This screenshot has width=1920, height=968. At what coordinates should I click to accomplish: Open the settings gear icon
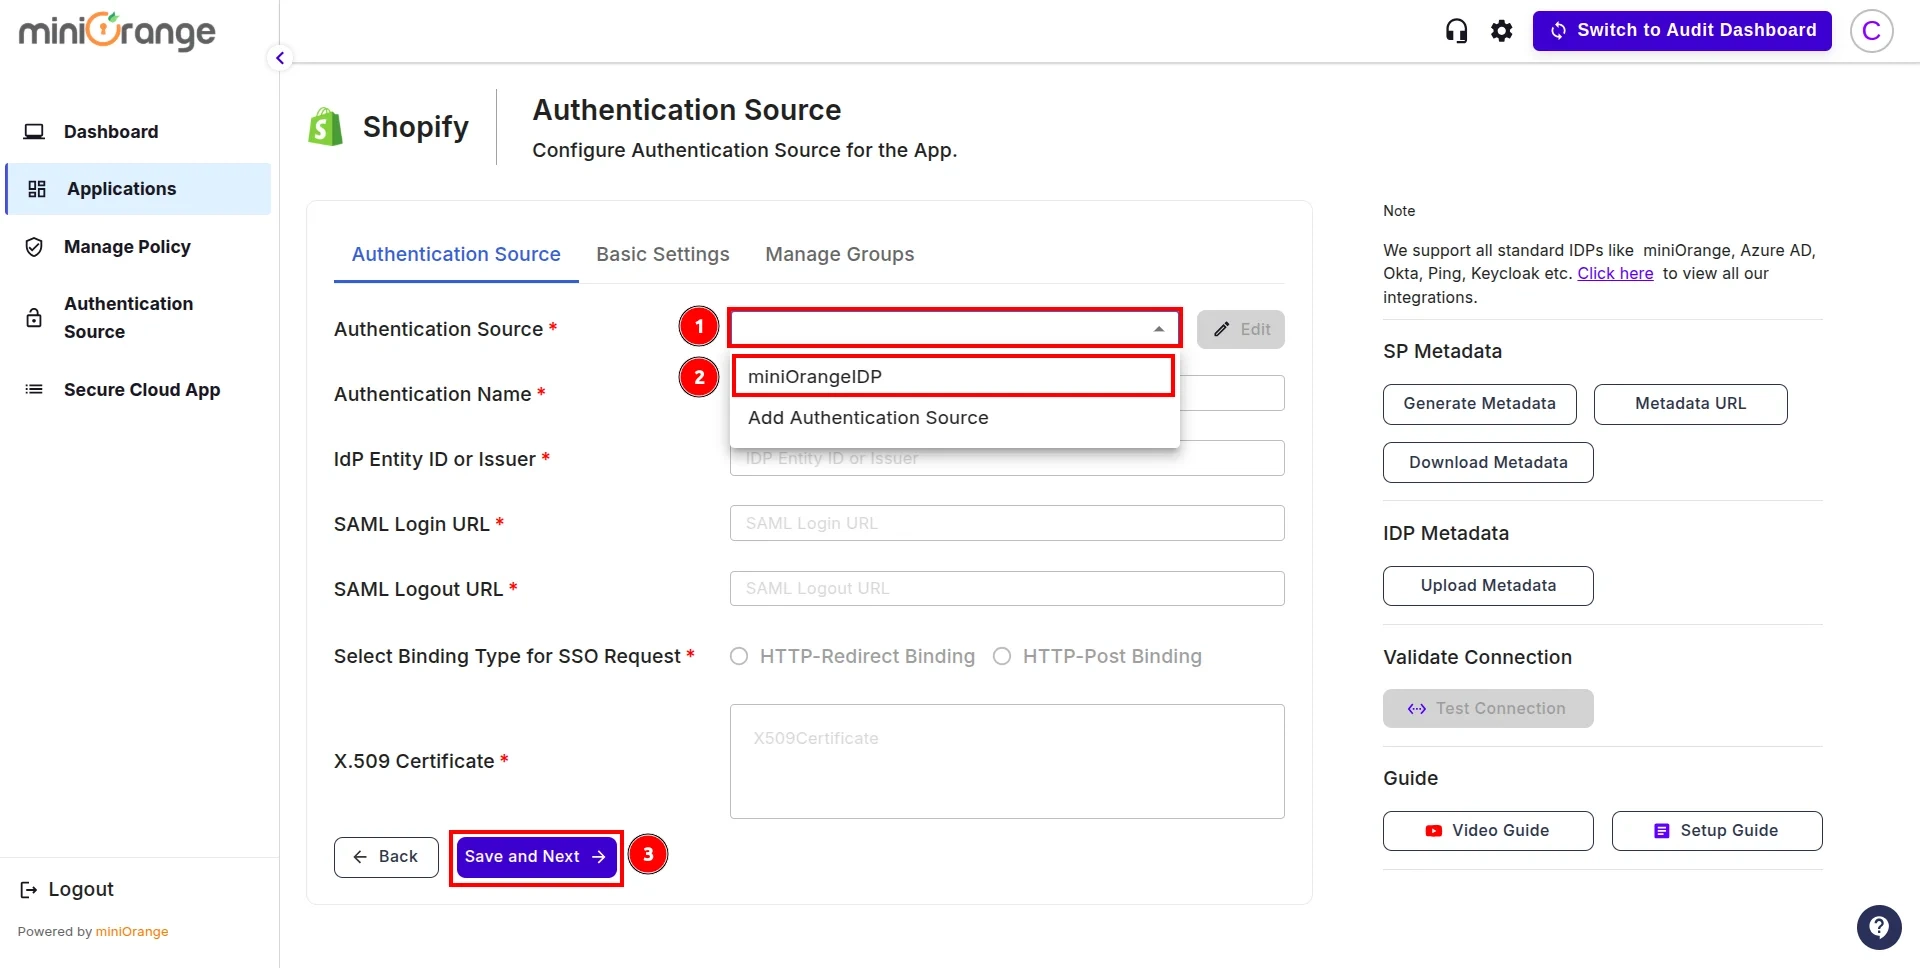pos(1502,30)
